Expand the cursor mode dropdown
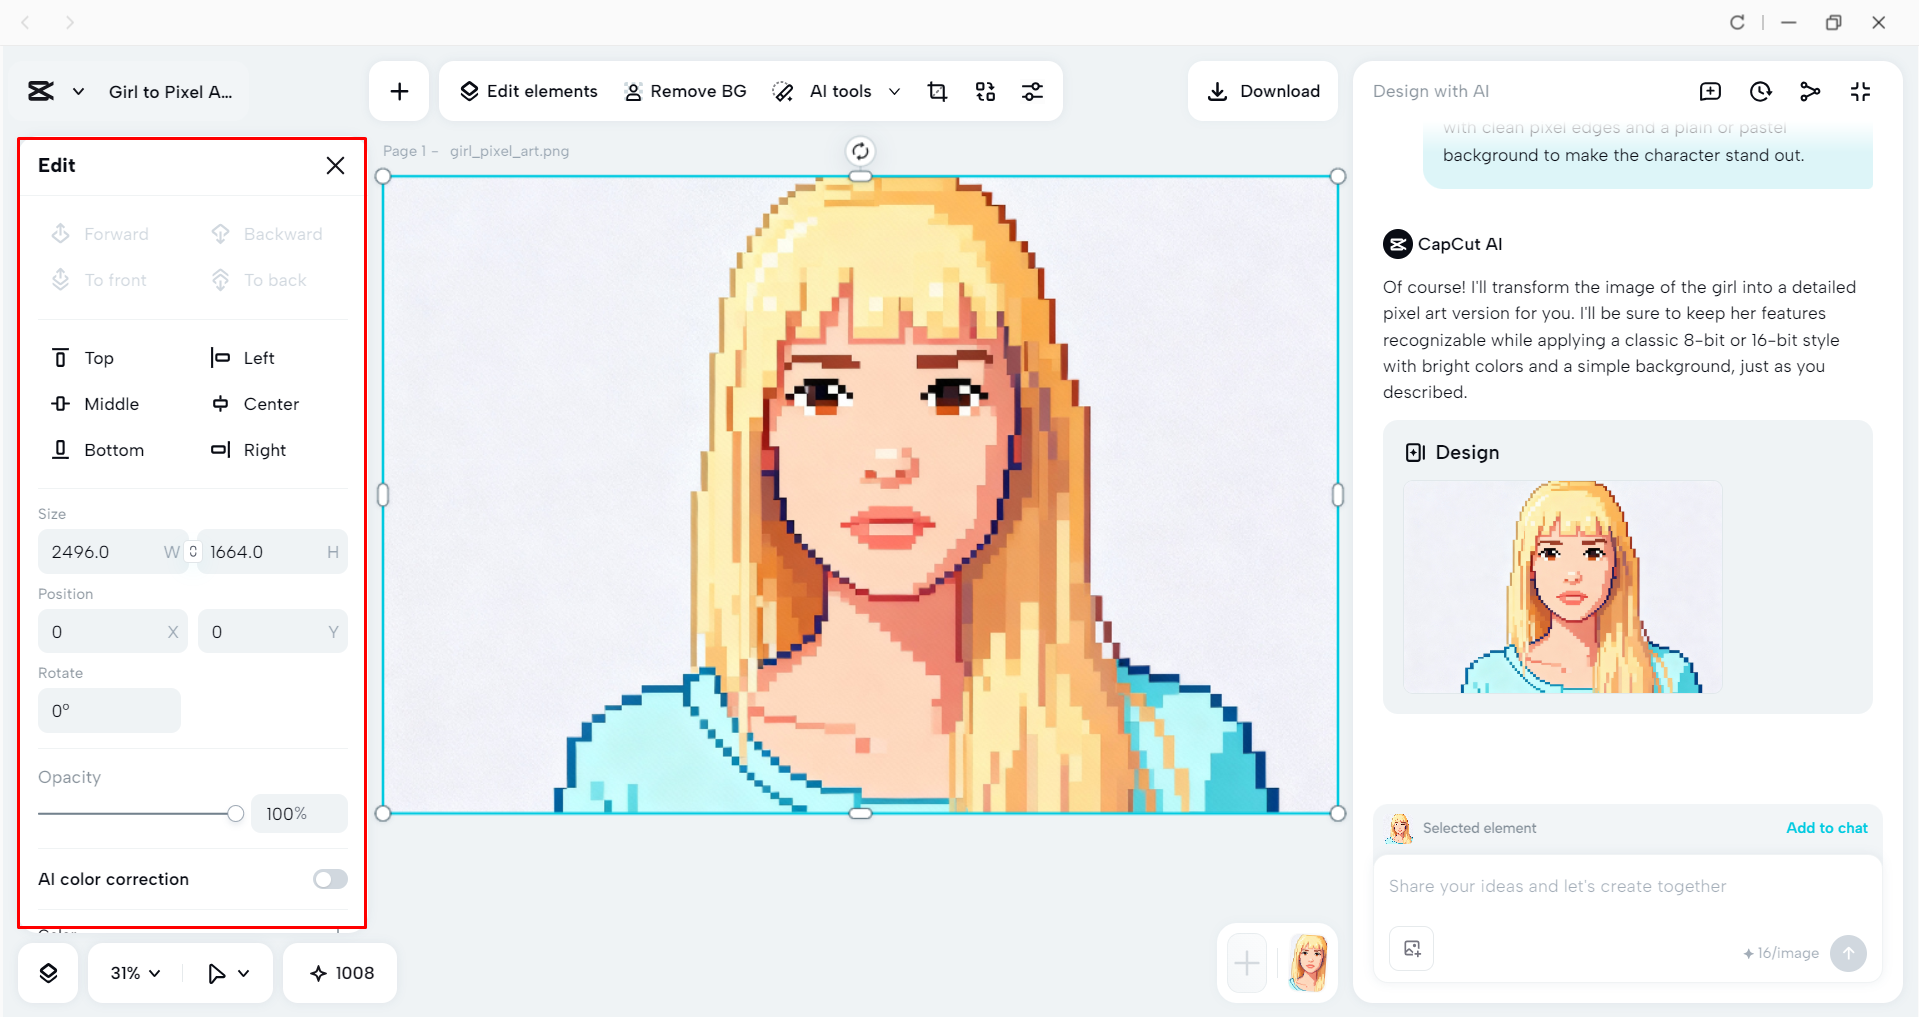Image resolution: width=1919 pixels, height=1017 pixels. [228, 971]
